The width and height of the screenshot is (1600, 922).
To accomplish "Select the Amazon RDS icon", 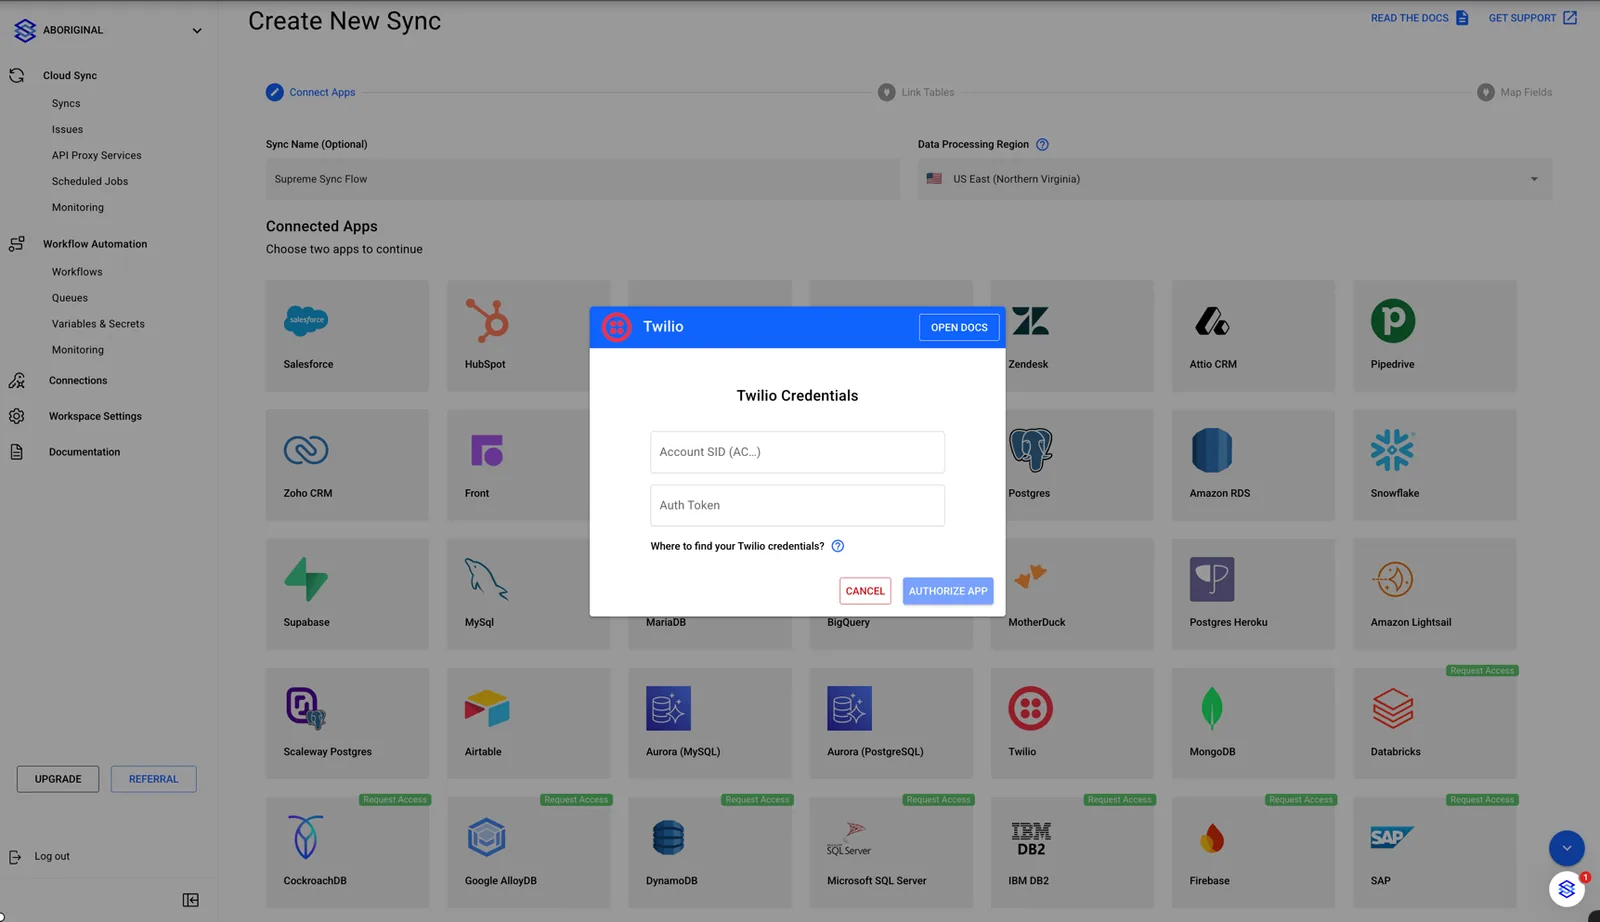I will tap(1212, 450).
